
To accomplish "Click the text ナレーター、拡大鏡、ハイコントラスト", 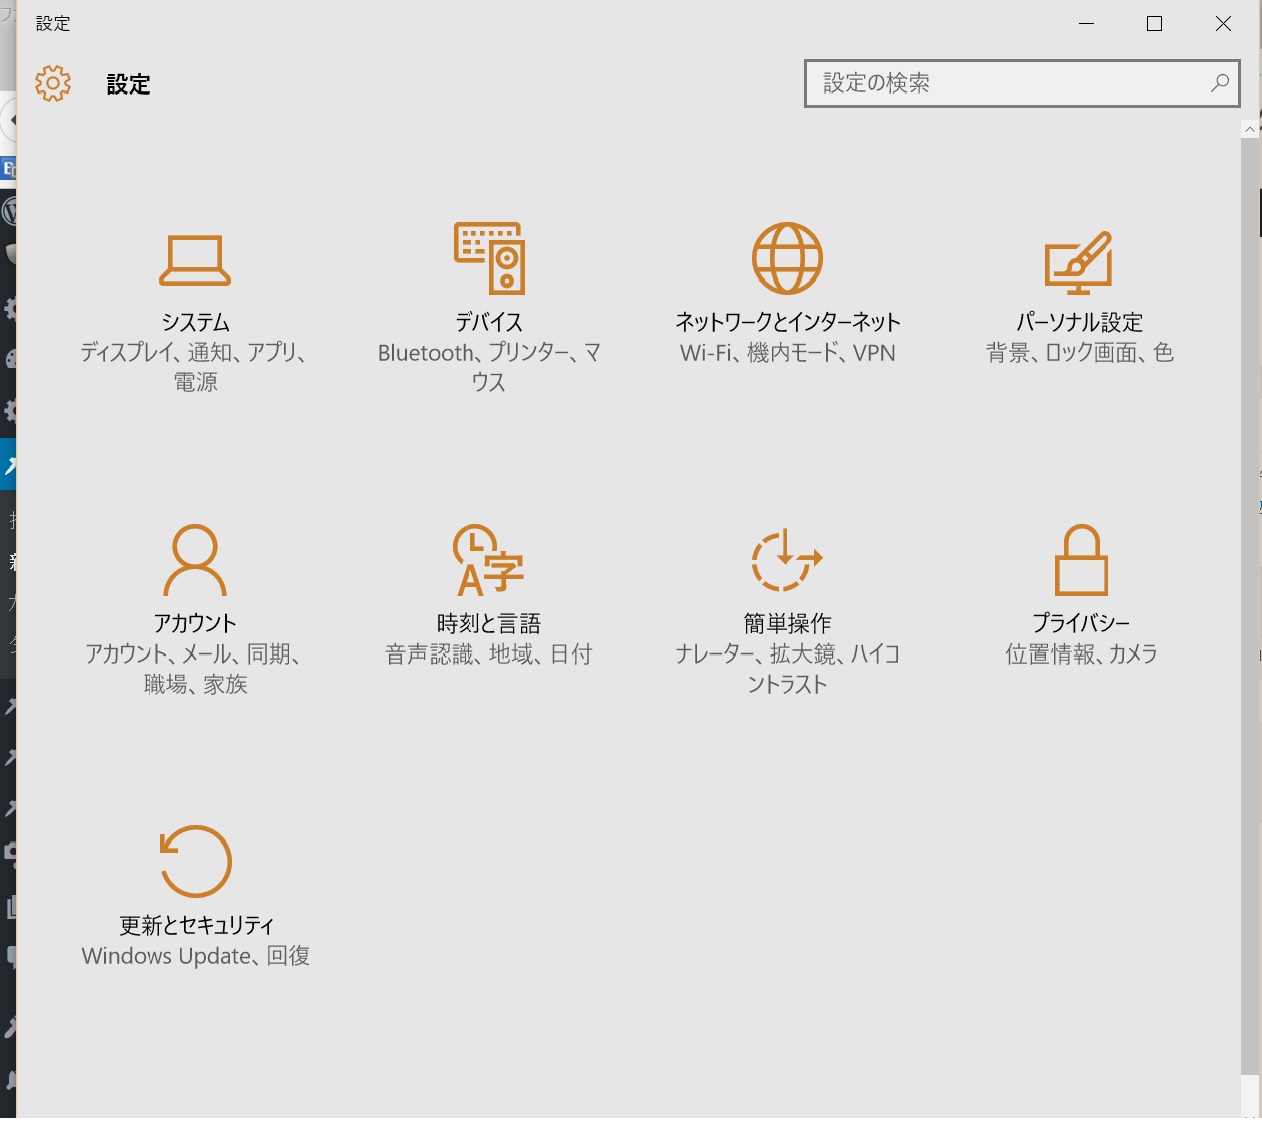I will [x=788, y=669].
